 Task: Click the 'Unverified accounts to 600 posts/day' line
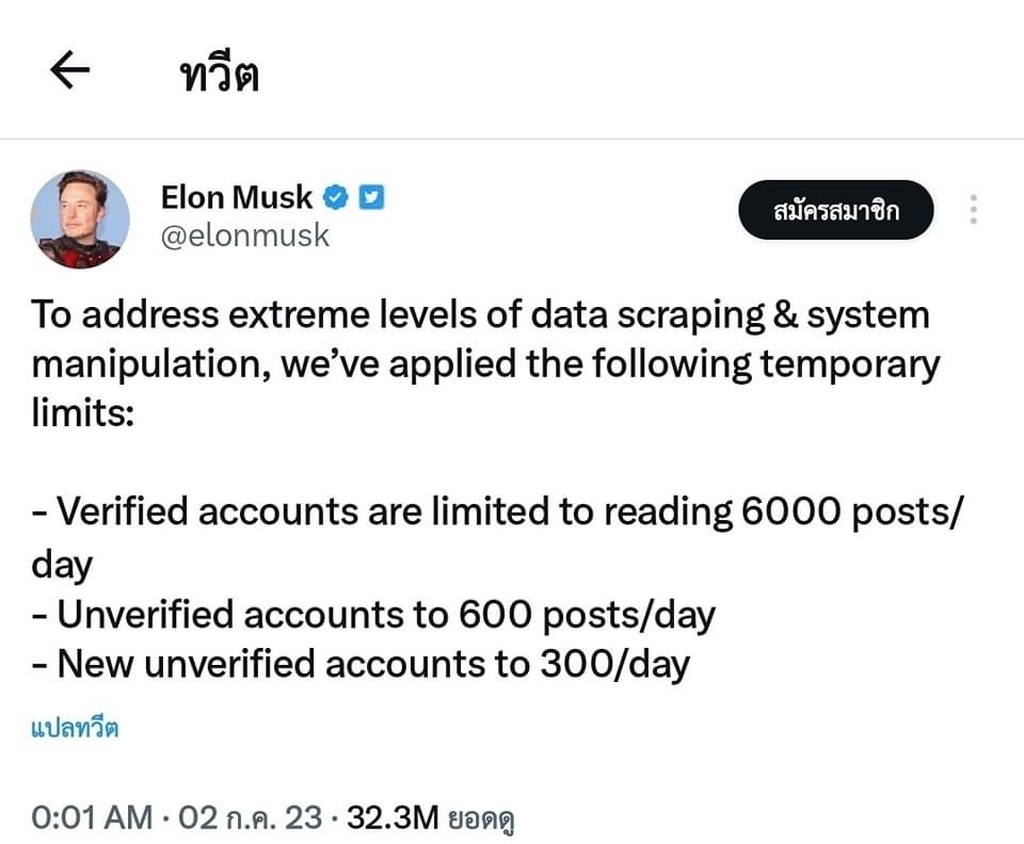click(374, 615)
